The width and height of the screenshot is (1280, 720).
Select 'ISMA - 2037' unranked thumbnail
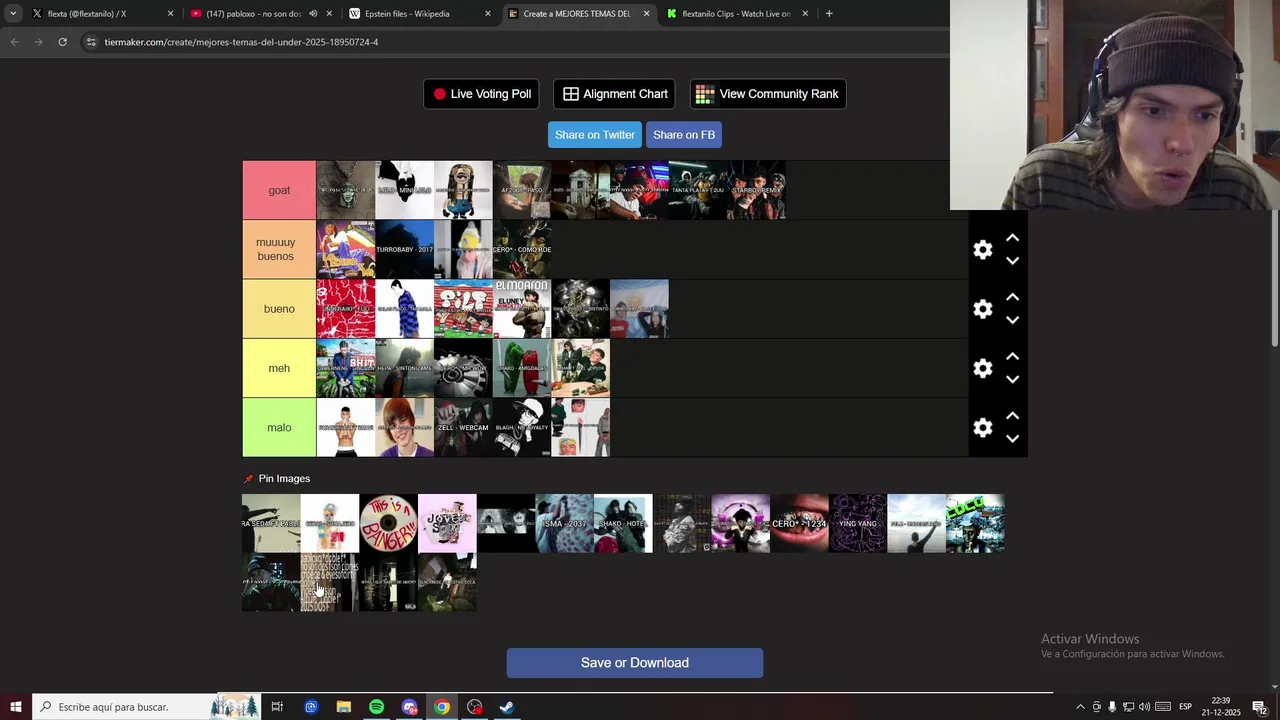564,523
